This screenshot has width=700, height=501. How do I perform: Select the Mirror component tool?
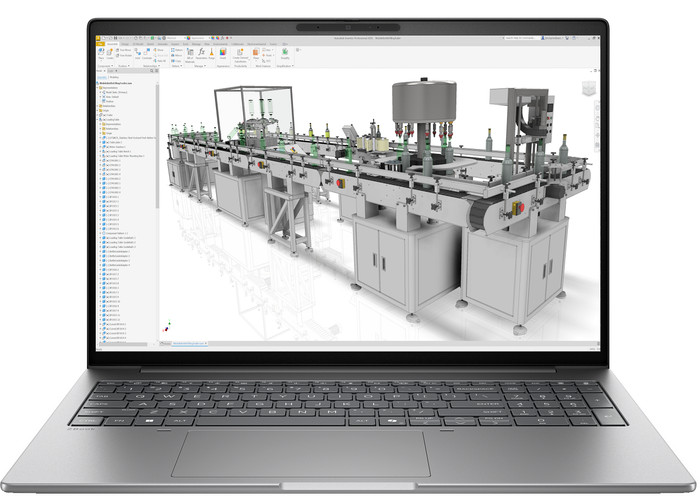[x=177, y=55]
